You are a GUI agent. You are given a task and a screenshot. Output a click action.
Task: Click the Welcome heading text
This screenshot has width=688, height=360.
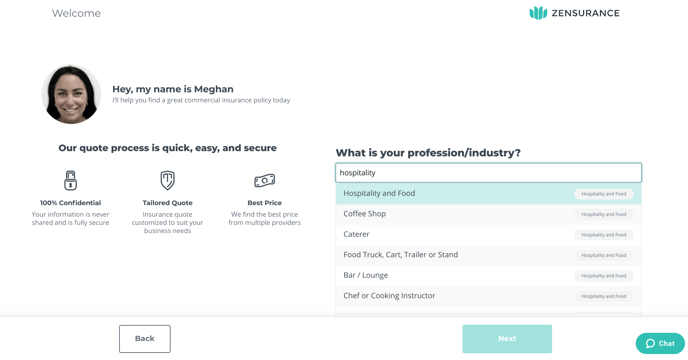click(x=76, y=13)
